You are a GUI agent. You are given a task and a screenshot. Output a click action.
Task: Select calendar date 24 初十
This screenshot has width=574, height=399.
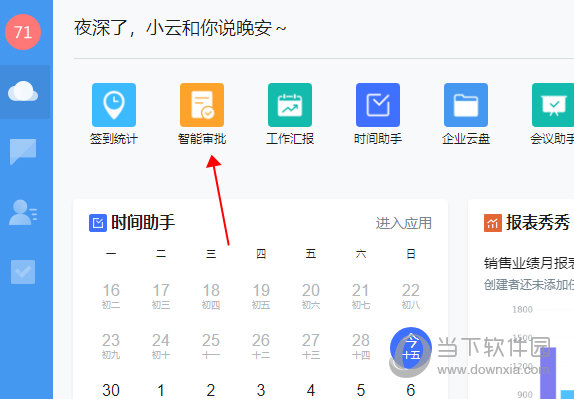tap(161, 346)
